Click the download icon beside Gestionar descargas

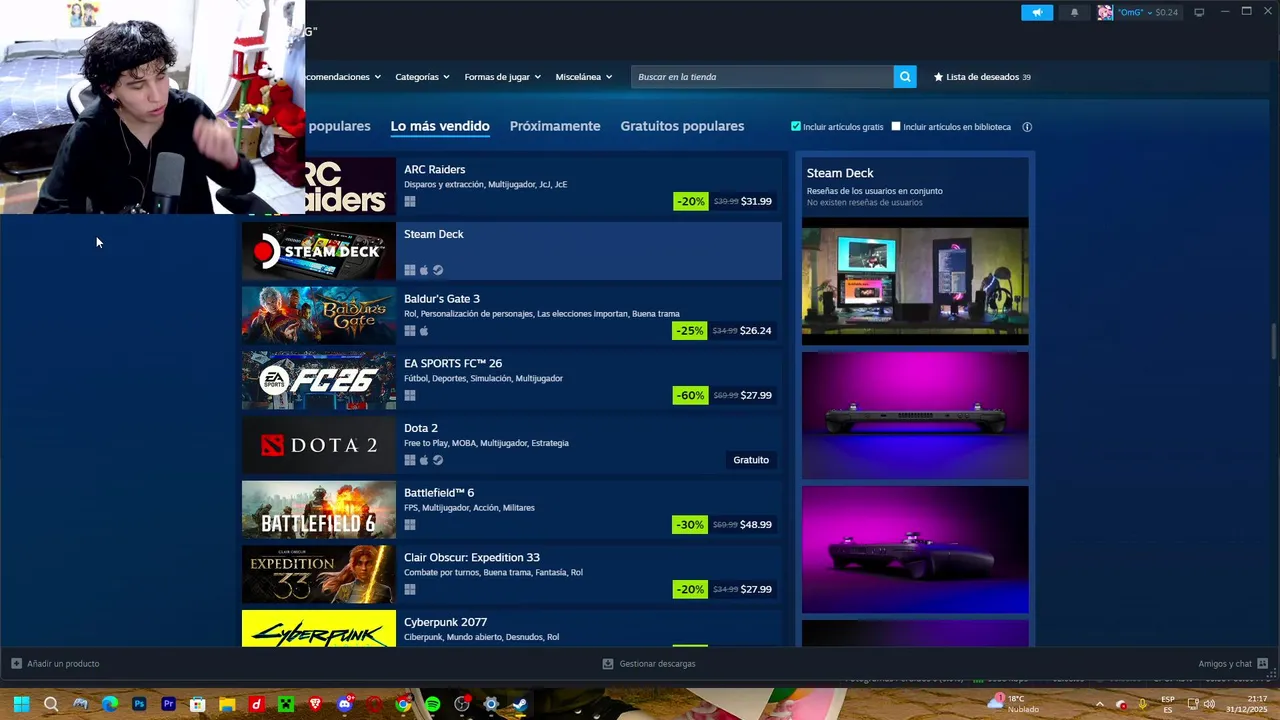point(608,664)
